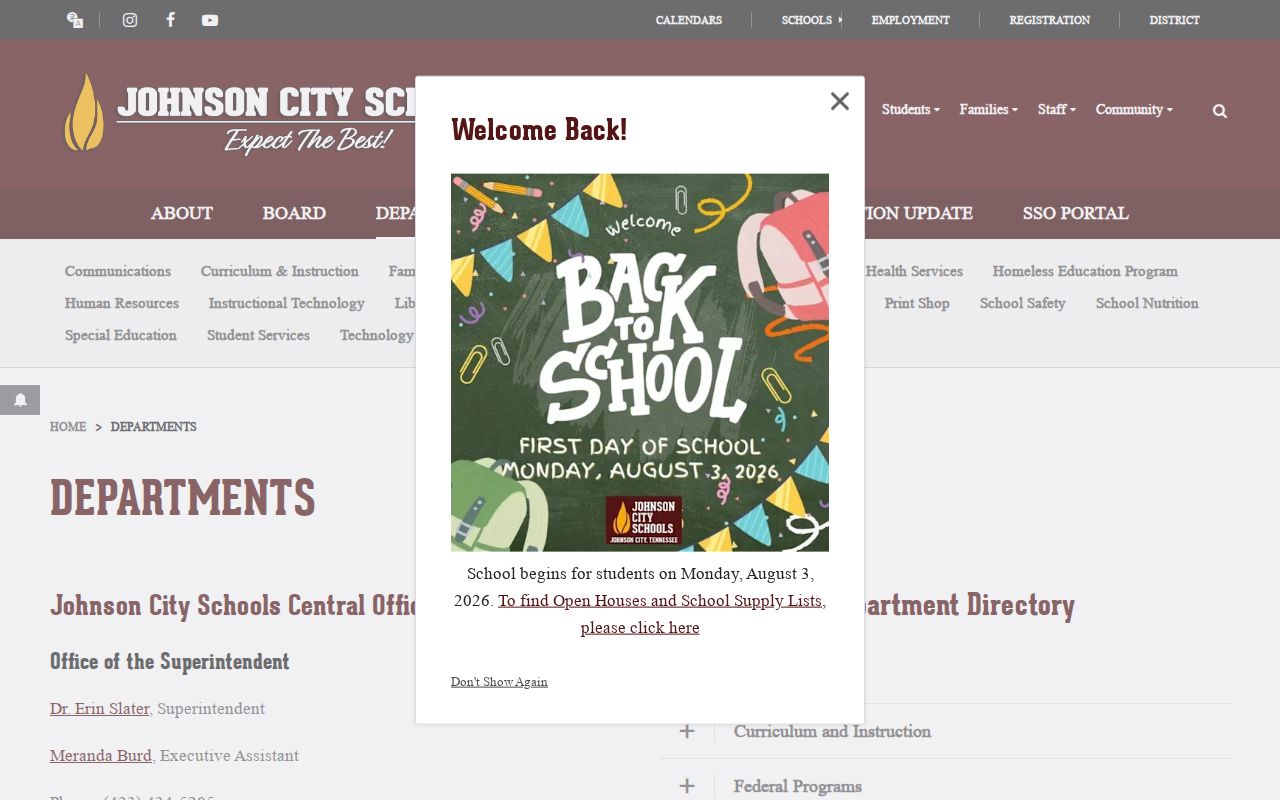Open the translate language icon
1280x800 pixels.
click(x=75, y=20)
